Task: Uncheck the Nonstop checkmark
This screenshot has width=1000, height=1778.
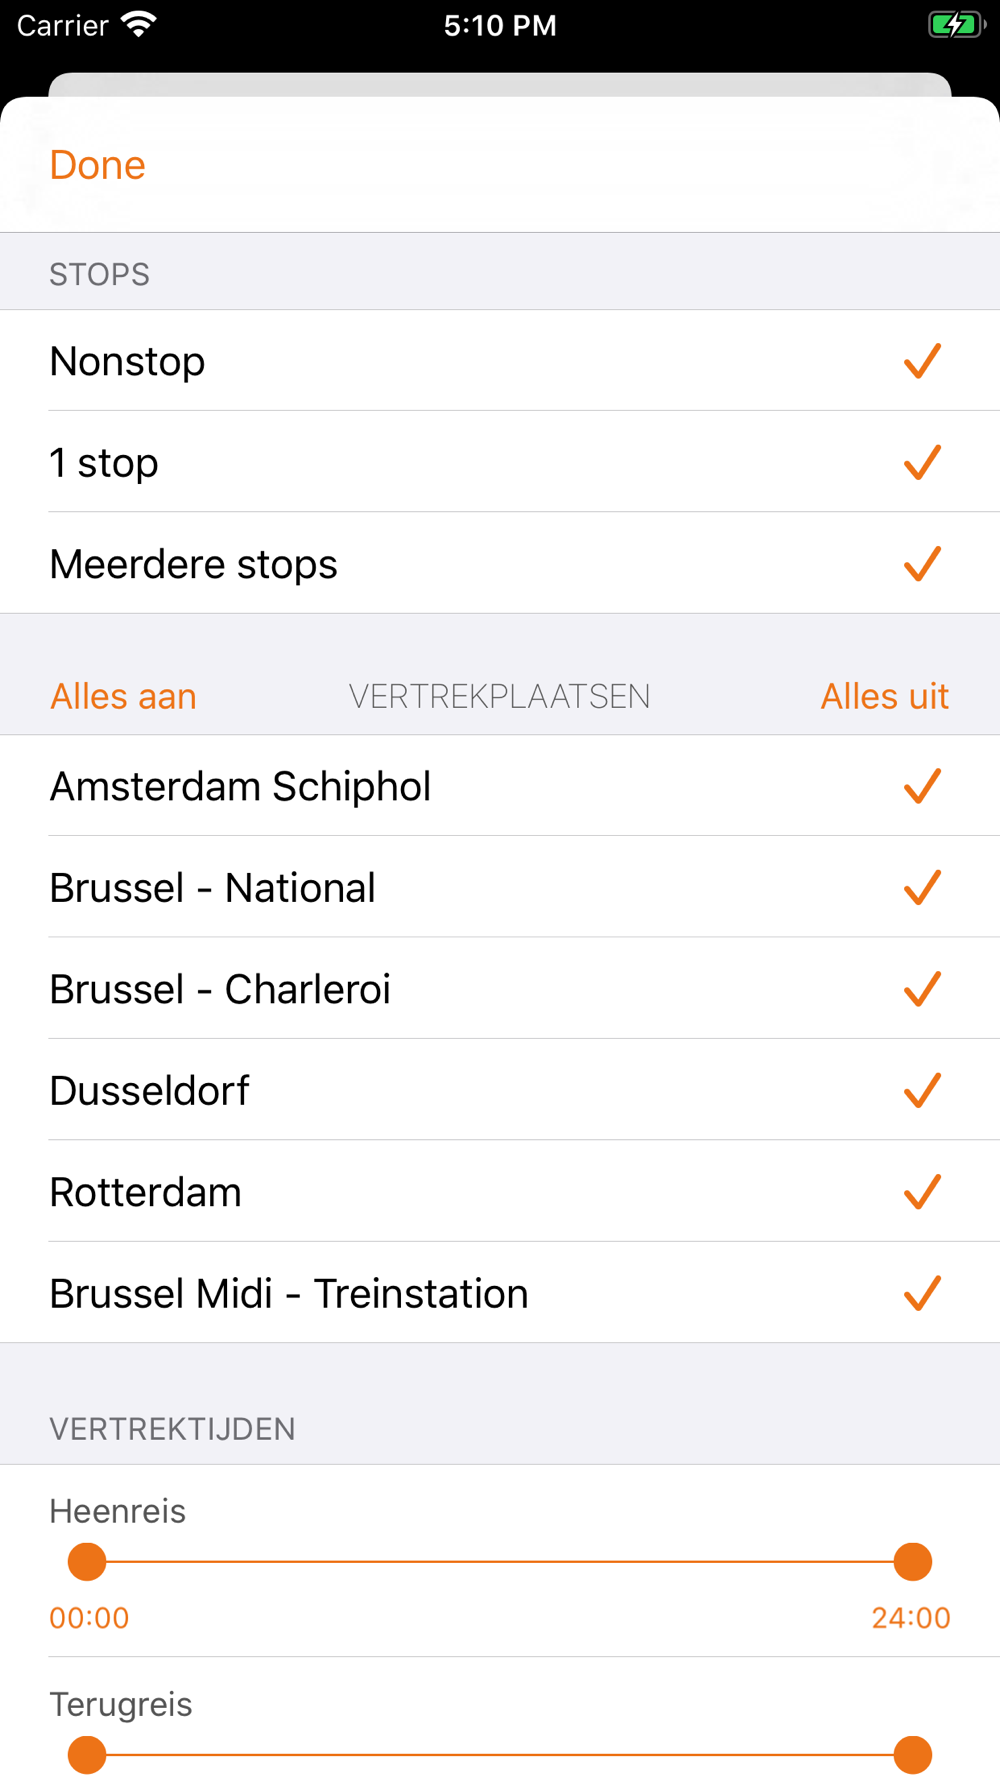Action: [922, 361]
